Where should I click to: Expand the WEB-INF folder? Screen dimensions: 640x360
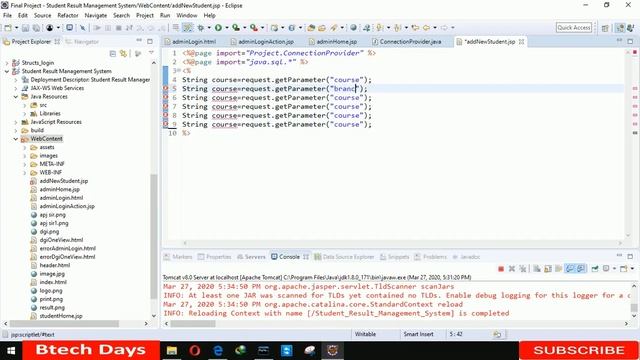pos(25,173)
